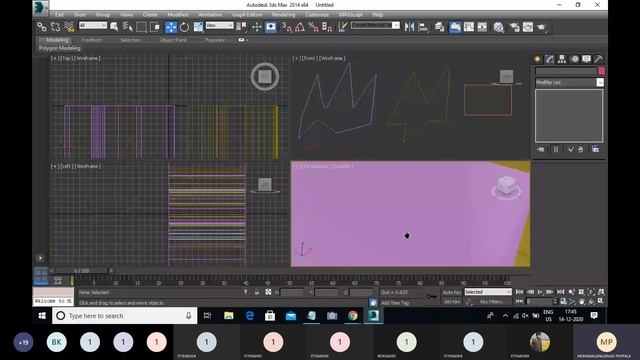This screenshot has height=360, width=640.
Task: Click the object color swatch
Action: coord(601,71)
